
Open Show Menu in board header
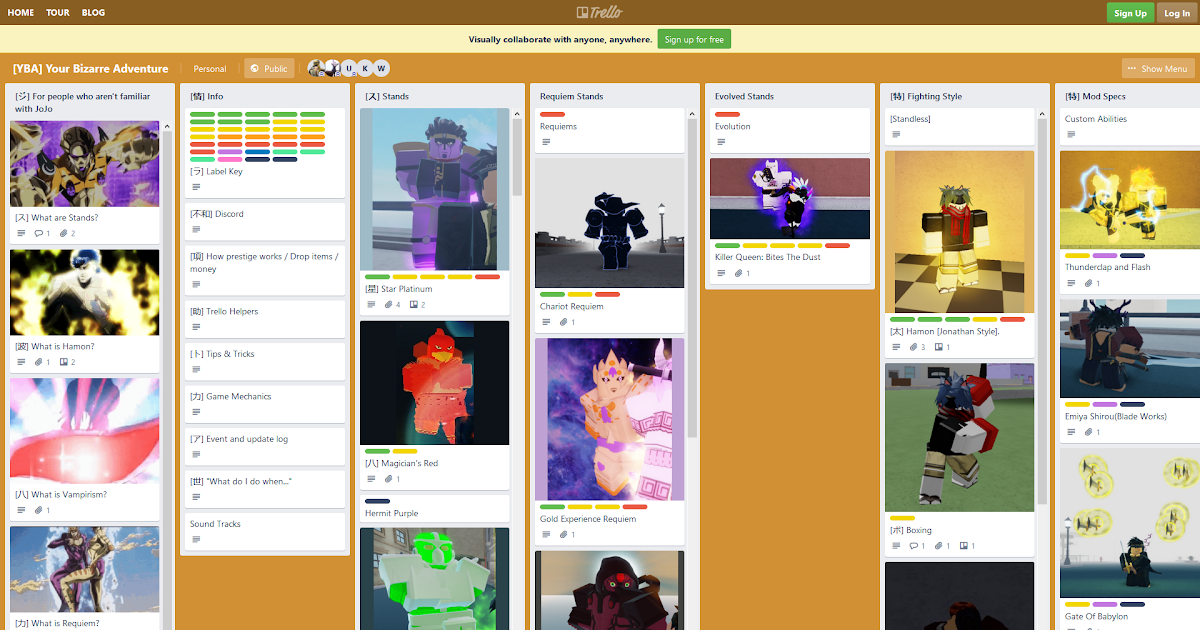(x=1158, y=69)
